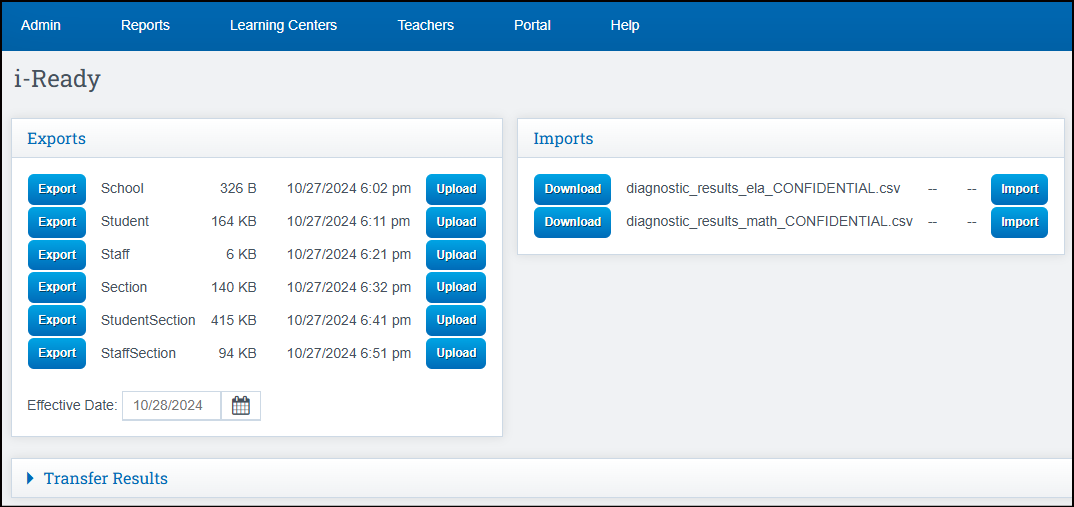Screen dimensions: 1074x507
Task: Click the 6 KB file size
Action: [x=241, y=254]
